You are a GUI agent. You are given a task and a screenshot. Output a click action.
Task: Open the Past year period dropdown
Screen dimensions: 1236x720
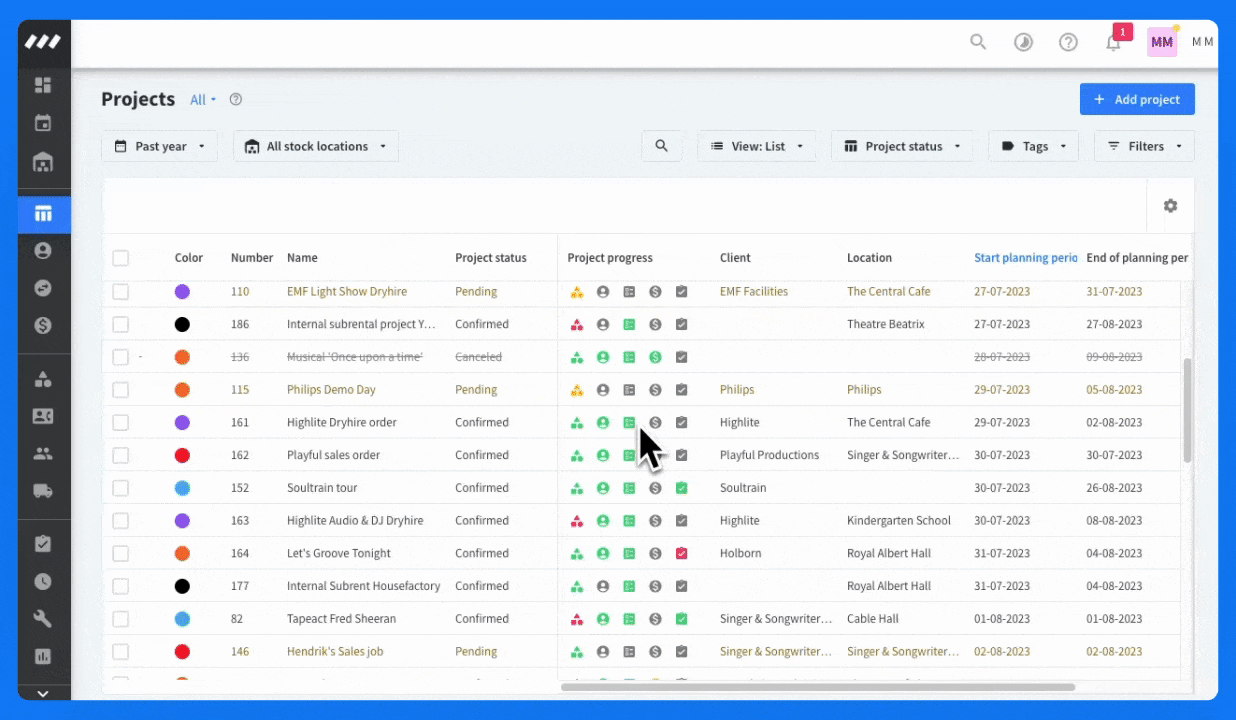click(160, 146)
